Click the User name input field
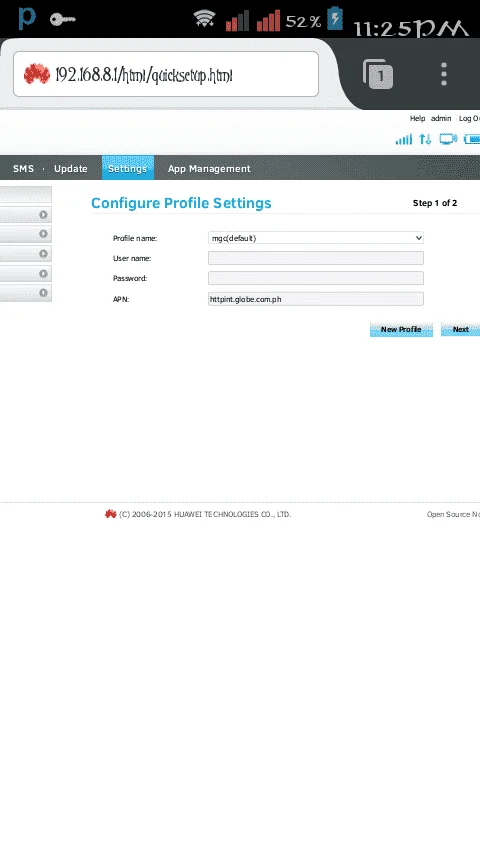This screenshot has width=480, height=854. (315, 258)
